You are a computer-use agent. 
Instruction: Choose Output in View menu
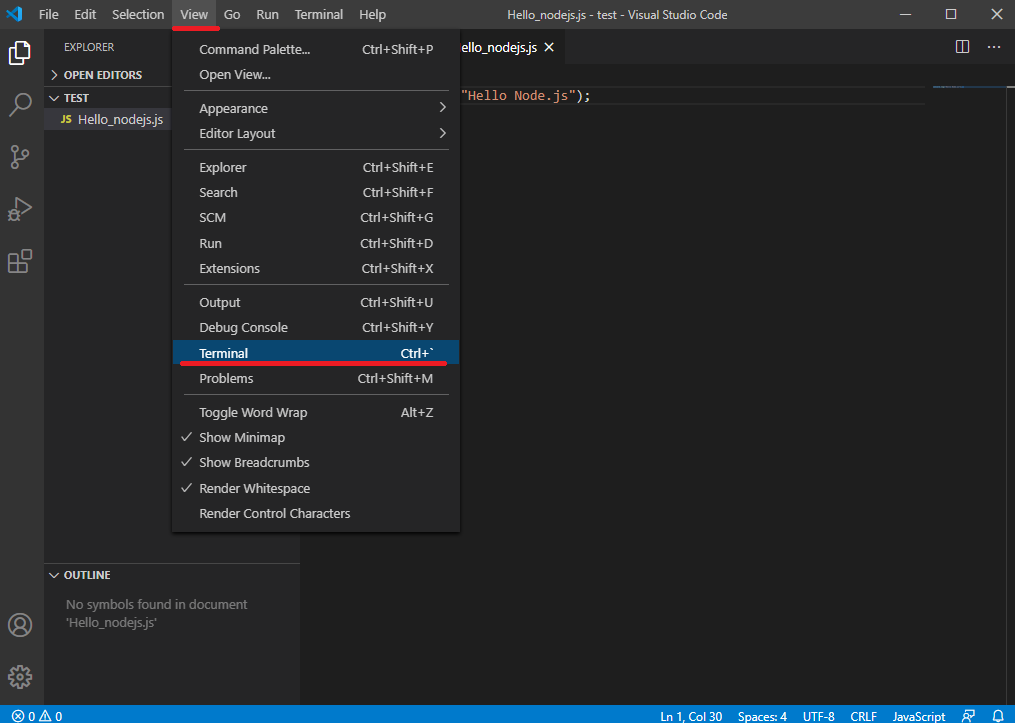point(316,302)
